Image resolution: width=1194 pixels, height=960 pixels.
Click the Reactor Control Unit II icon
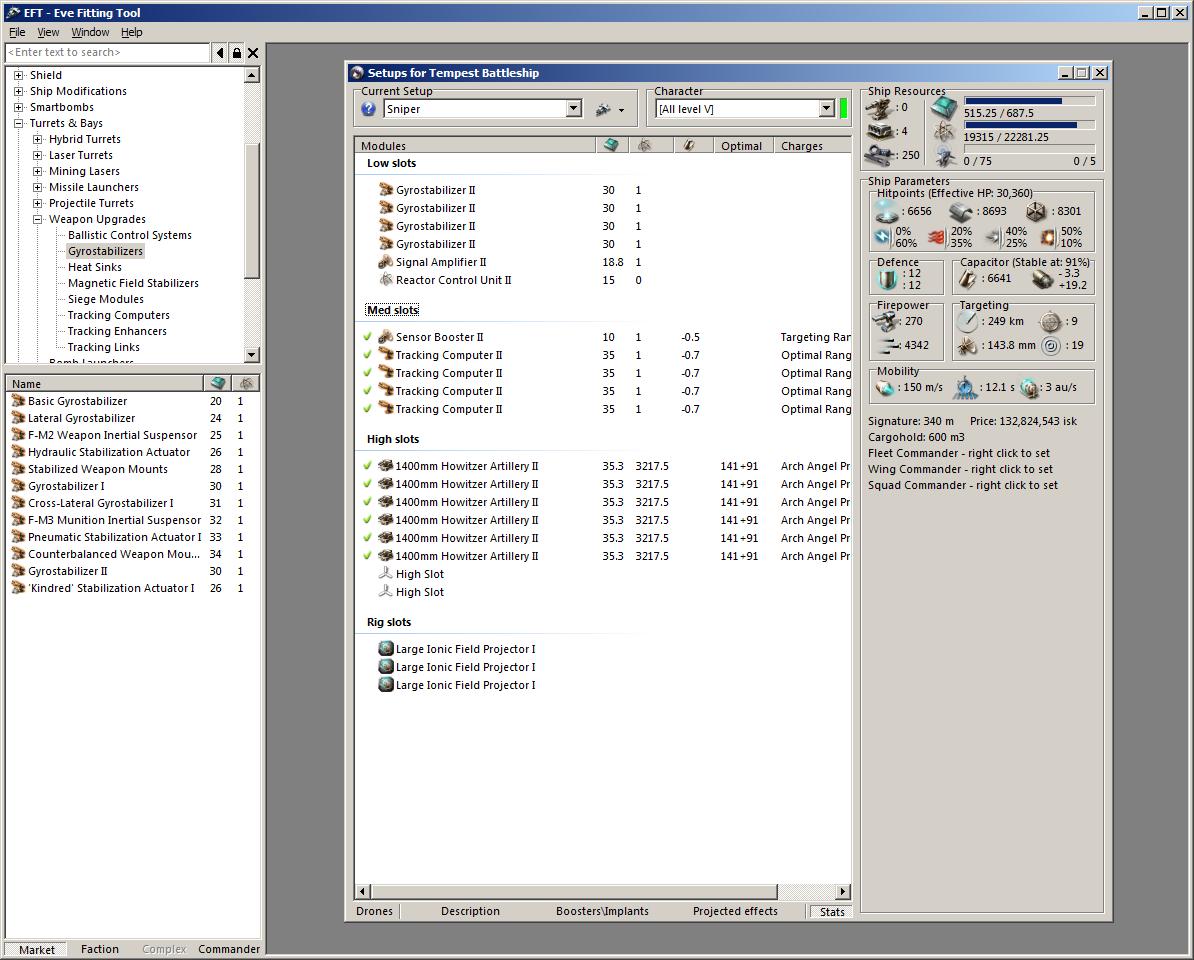[386, 280]
